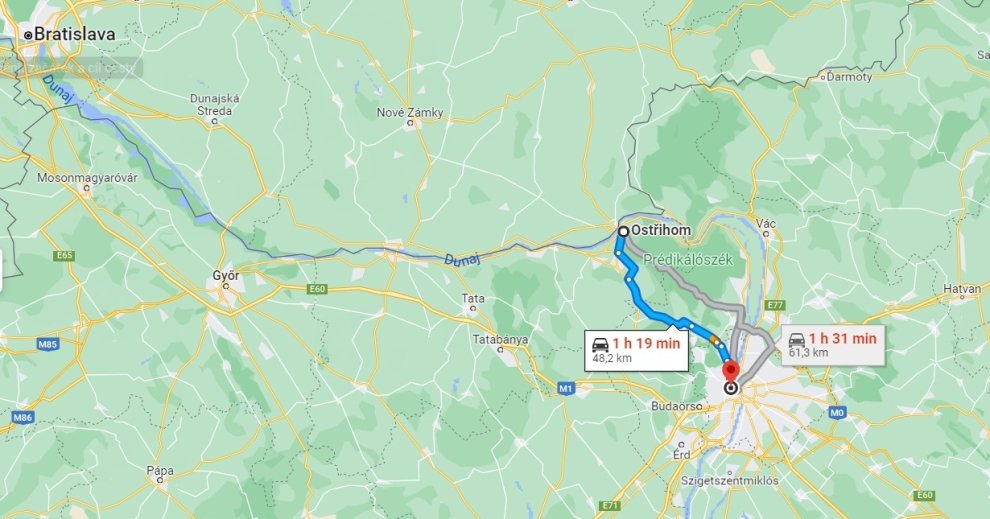The height and width of the screenshot is (519, 990).
Task: Click the Ostřihom origin marker circle
Action: tap(623, 232)
